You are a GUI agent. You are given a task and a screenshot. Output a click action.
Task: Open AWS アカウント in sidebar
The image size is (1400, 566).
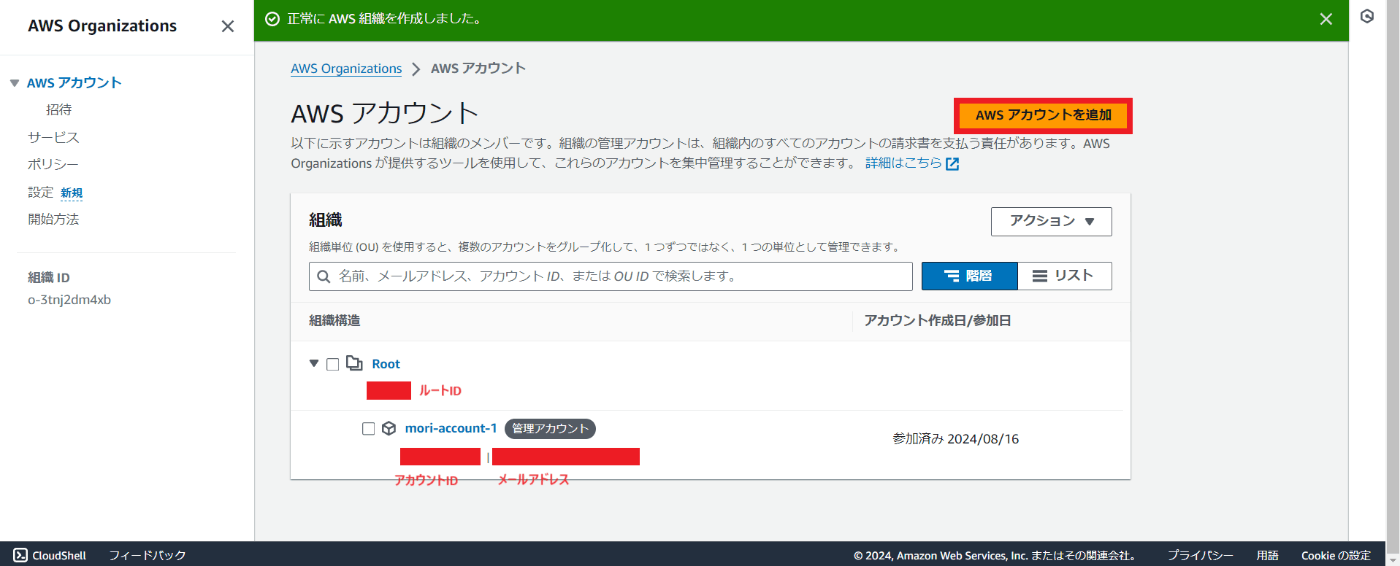74,83
